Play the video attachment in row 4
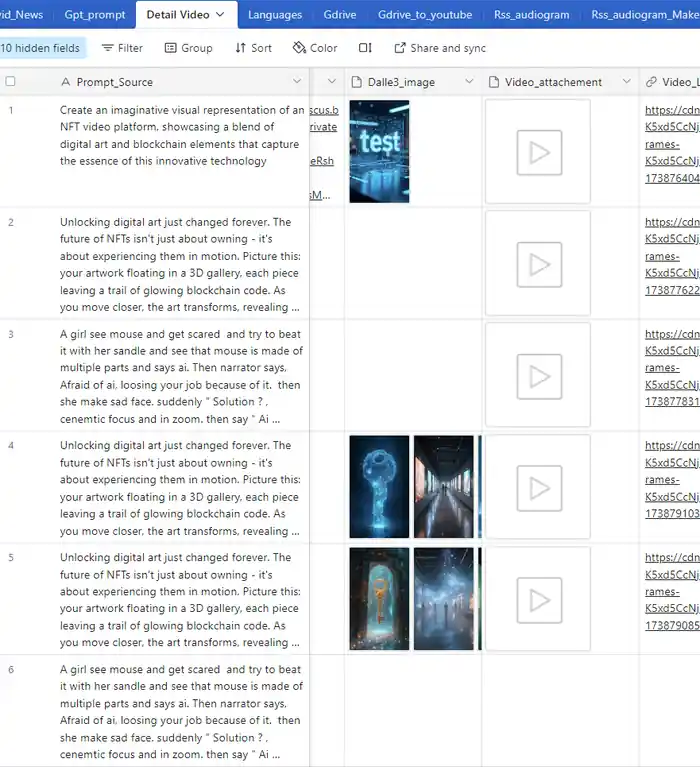700x767 pixels. click(539, 488)
